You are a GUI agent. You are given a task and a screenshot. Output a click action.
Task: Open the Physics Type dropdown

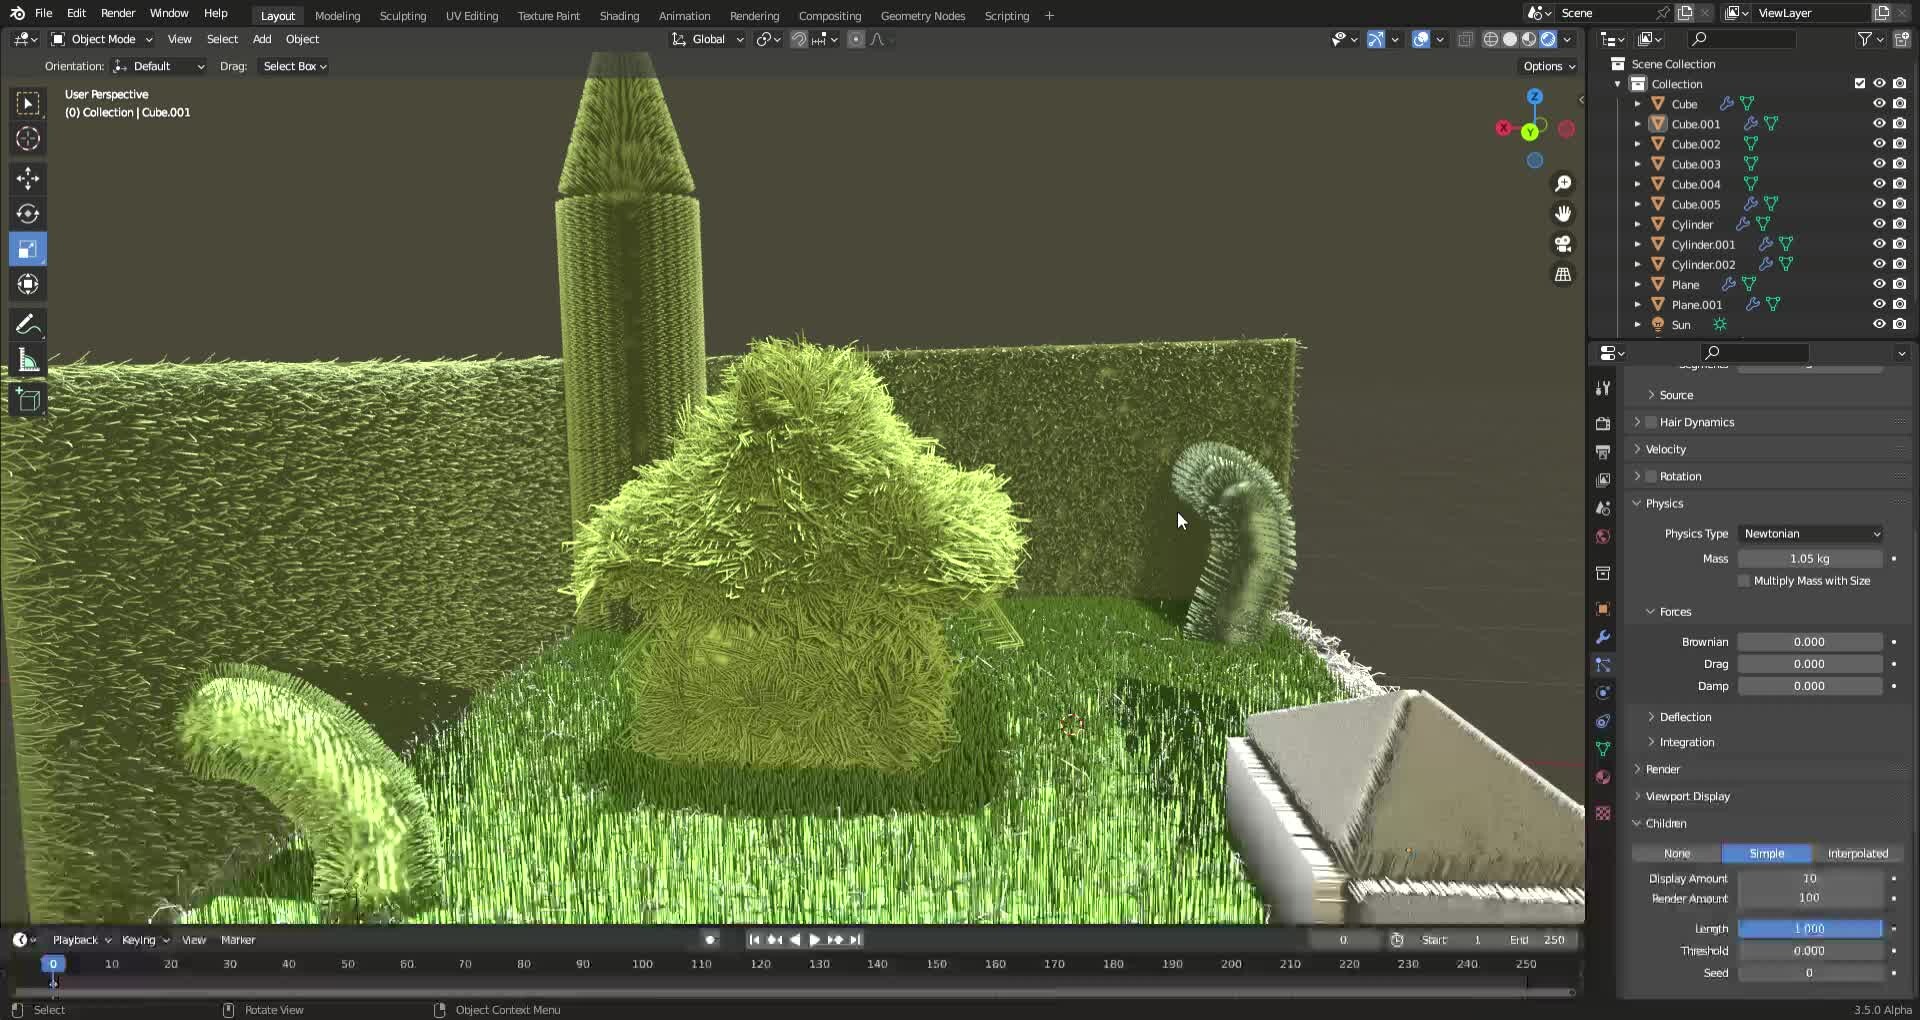click(x=1810, y=533)
